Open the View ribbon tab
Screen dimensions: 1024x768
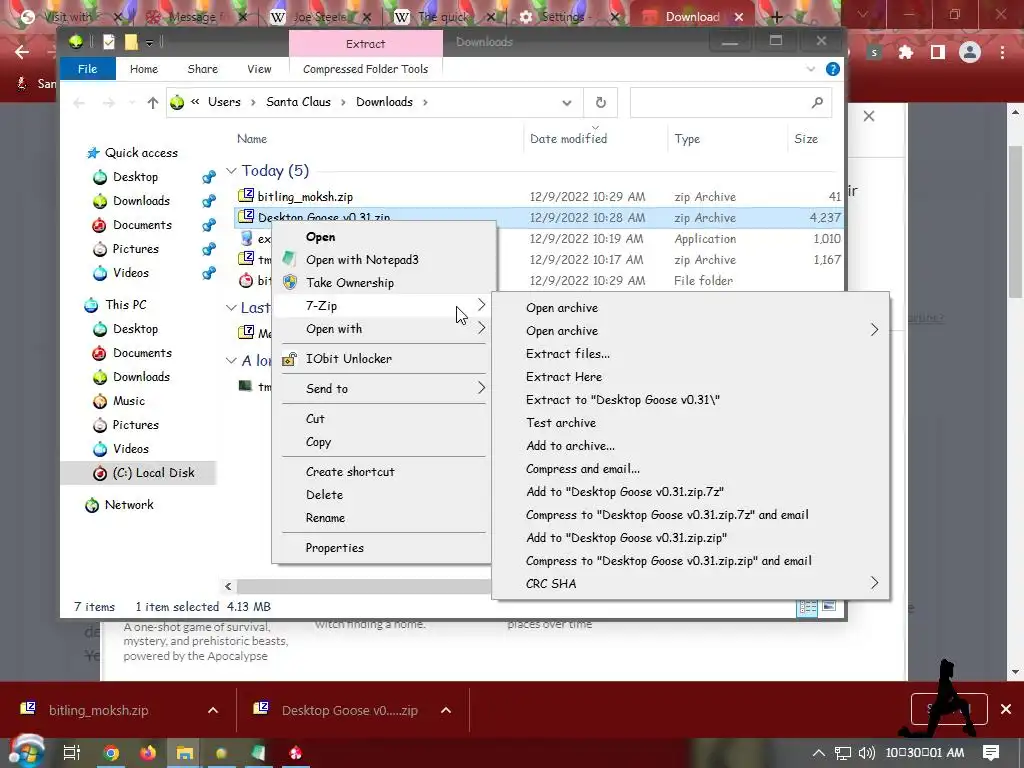tap(259, 69)
